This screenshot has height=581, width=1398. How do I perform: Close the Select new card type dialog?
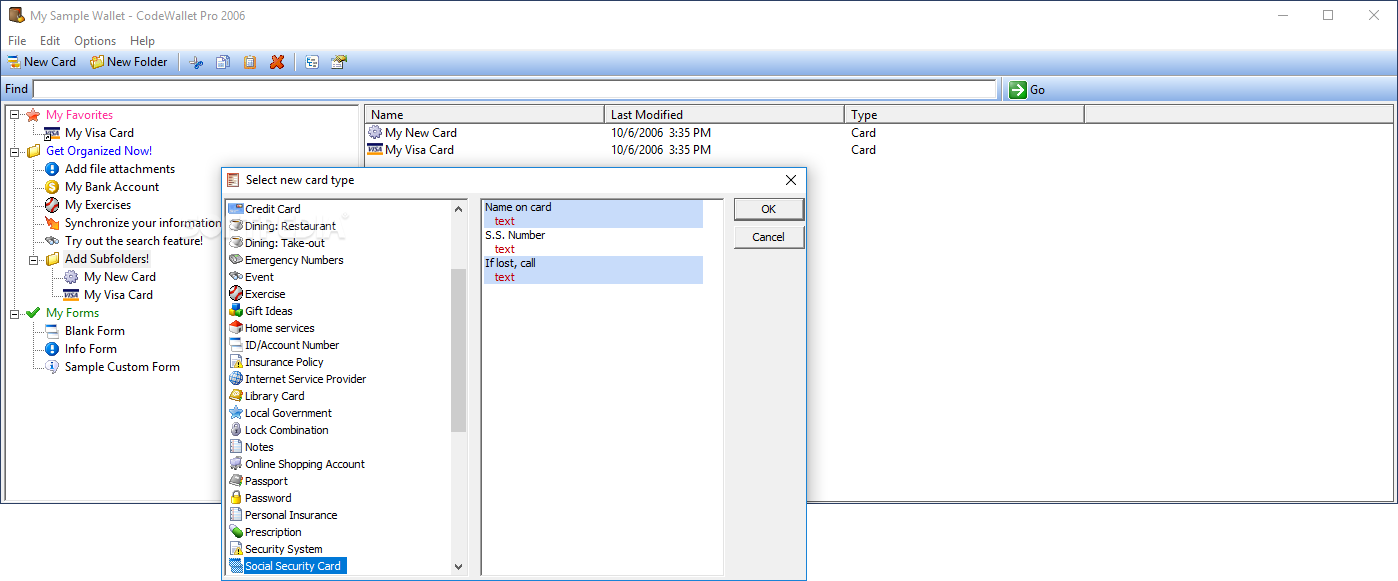click(791, 180)
